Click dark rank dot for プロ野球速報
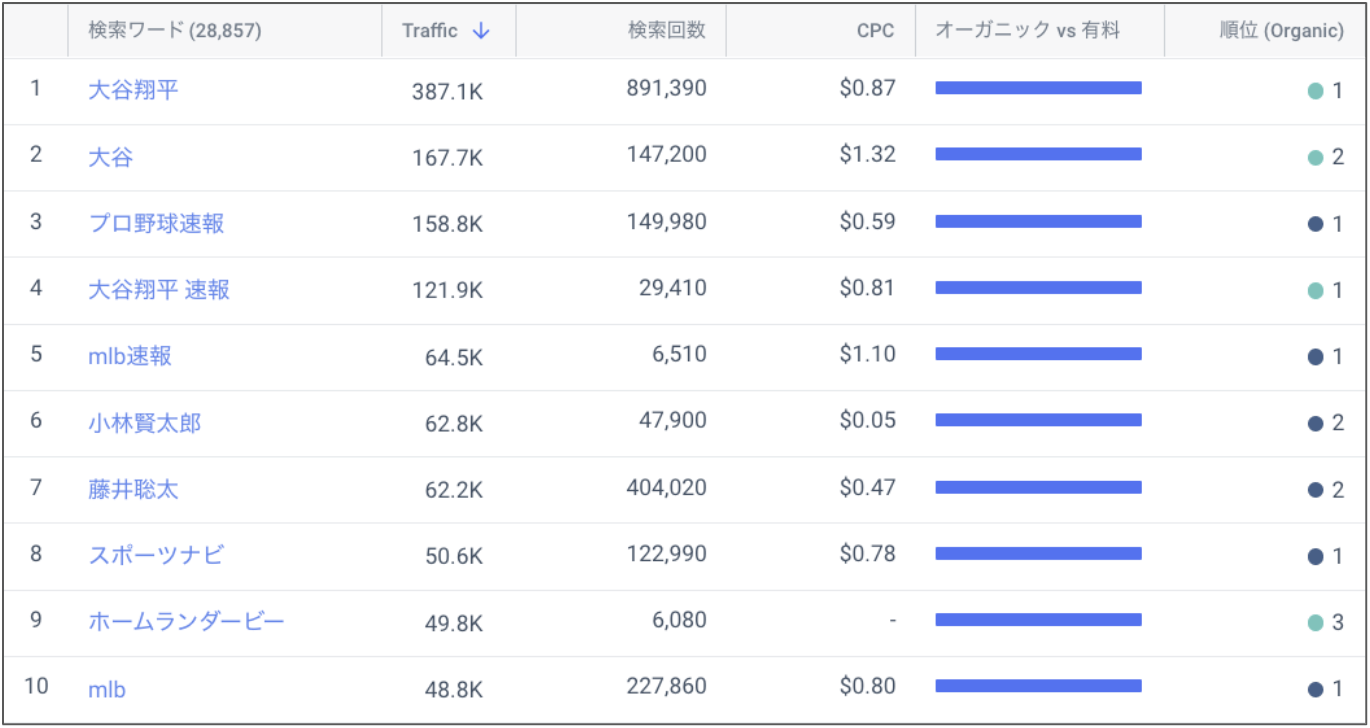 click(1316, 224)
